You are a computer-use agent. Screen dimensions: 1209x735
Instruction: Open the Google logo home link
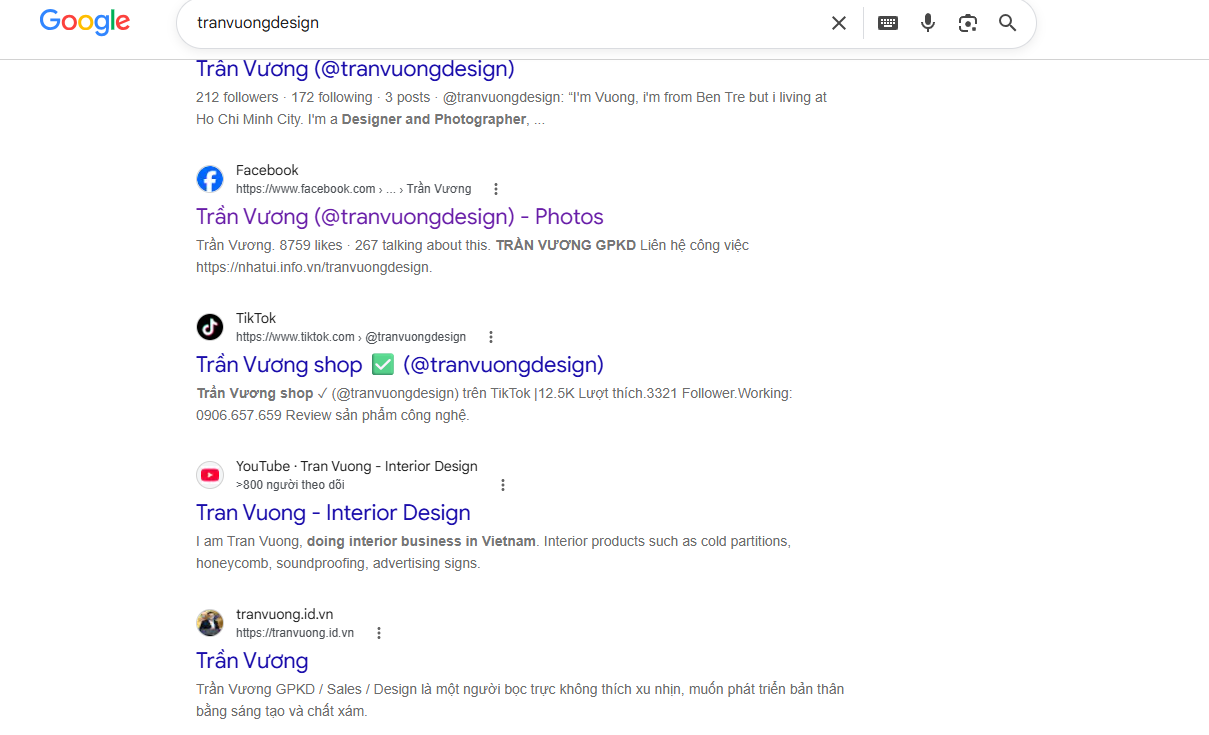(x=85, y=22)
